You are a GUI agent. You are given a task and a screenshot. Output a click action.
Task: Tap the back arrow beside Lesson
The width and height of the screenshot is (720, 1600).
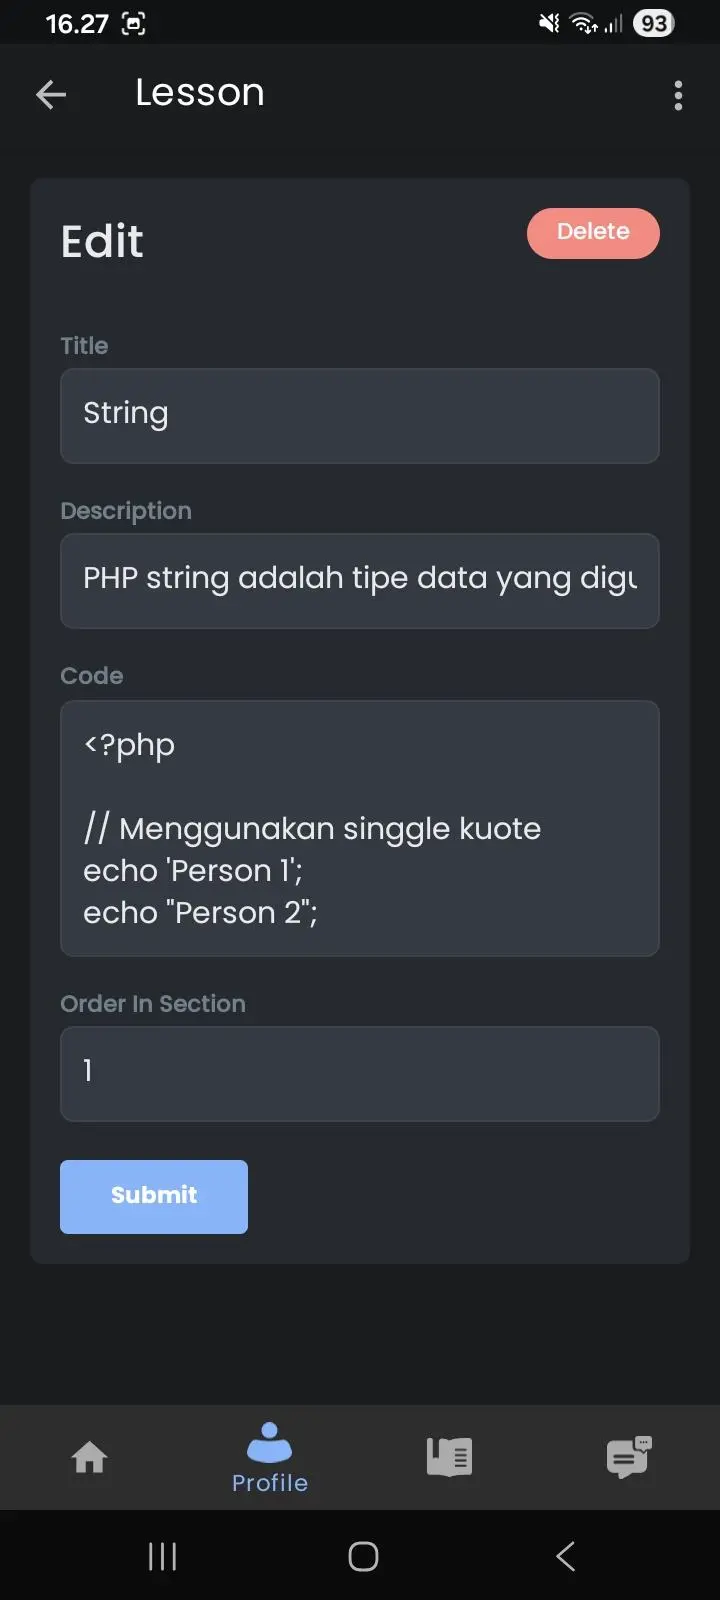click(x=51, y=95)
